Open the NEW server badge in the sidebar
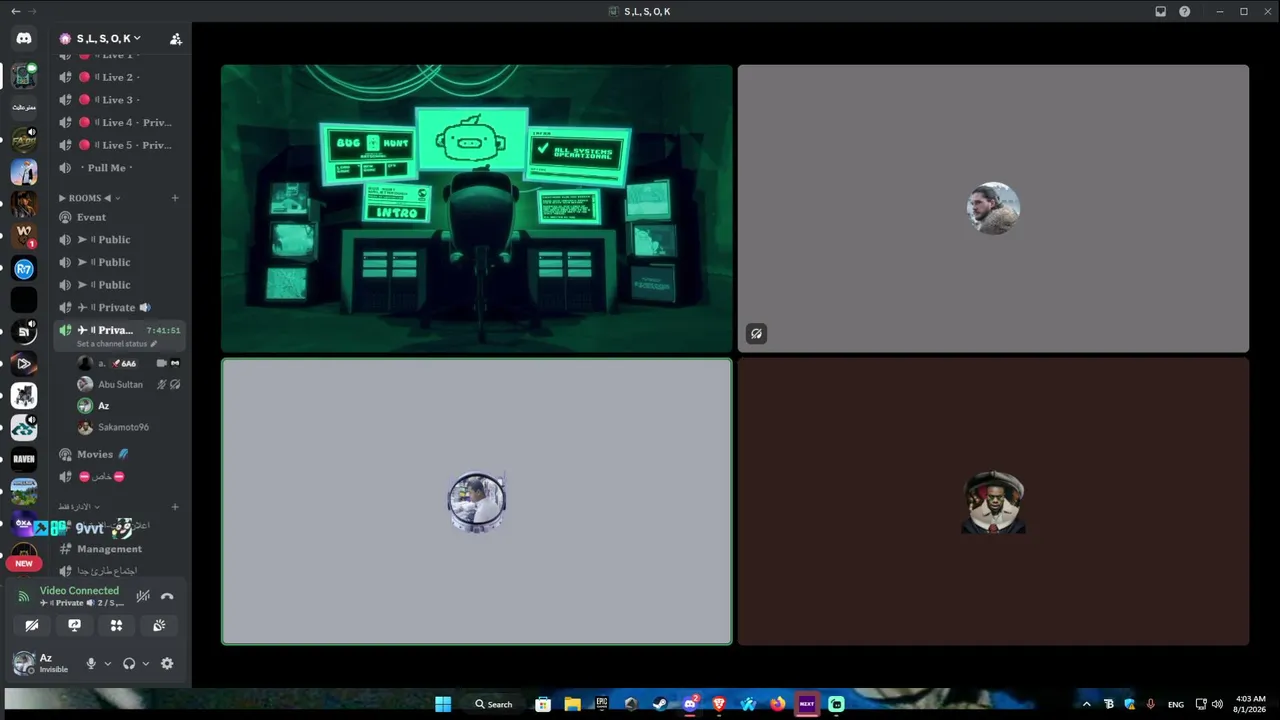 tap(24, 563)
